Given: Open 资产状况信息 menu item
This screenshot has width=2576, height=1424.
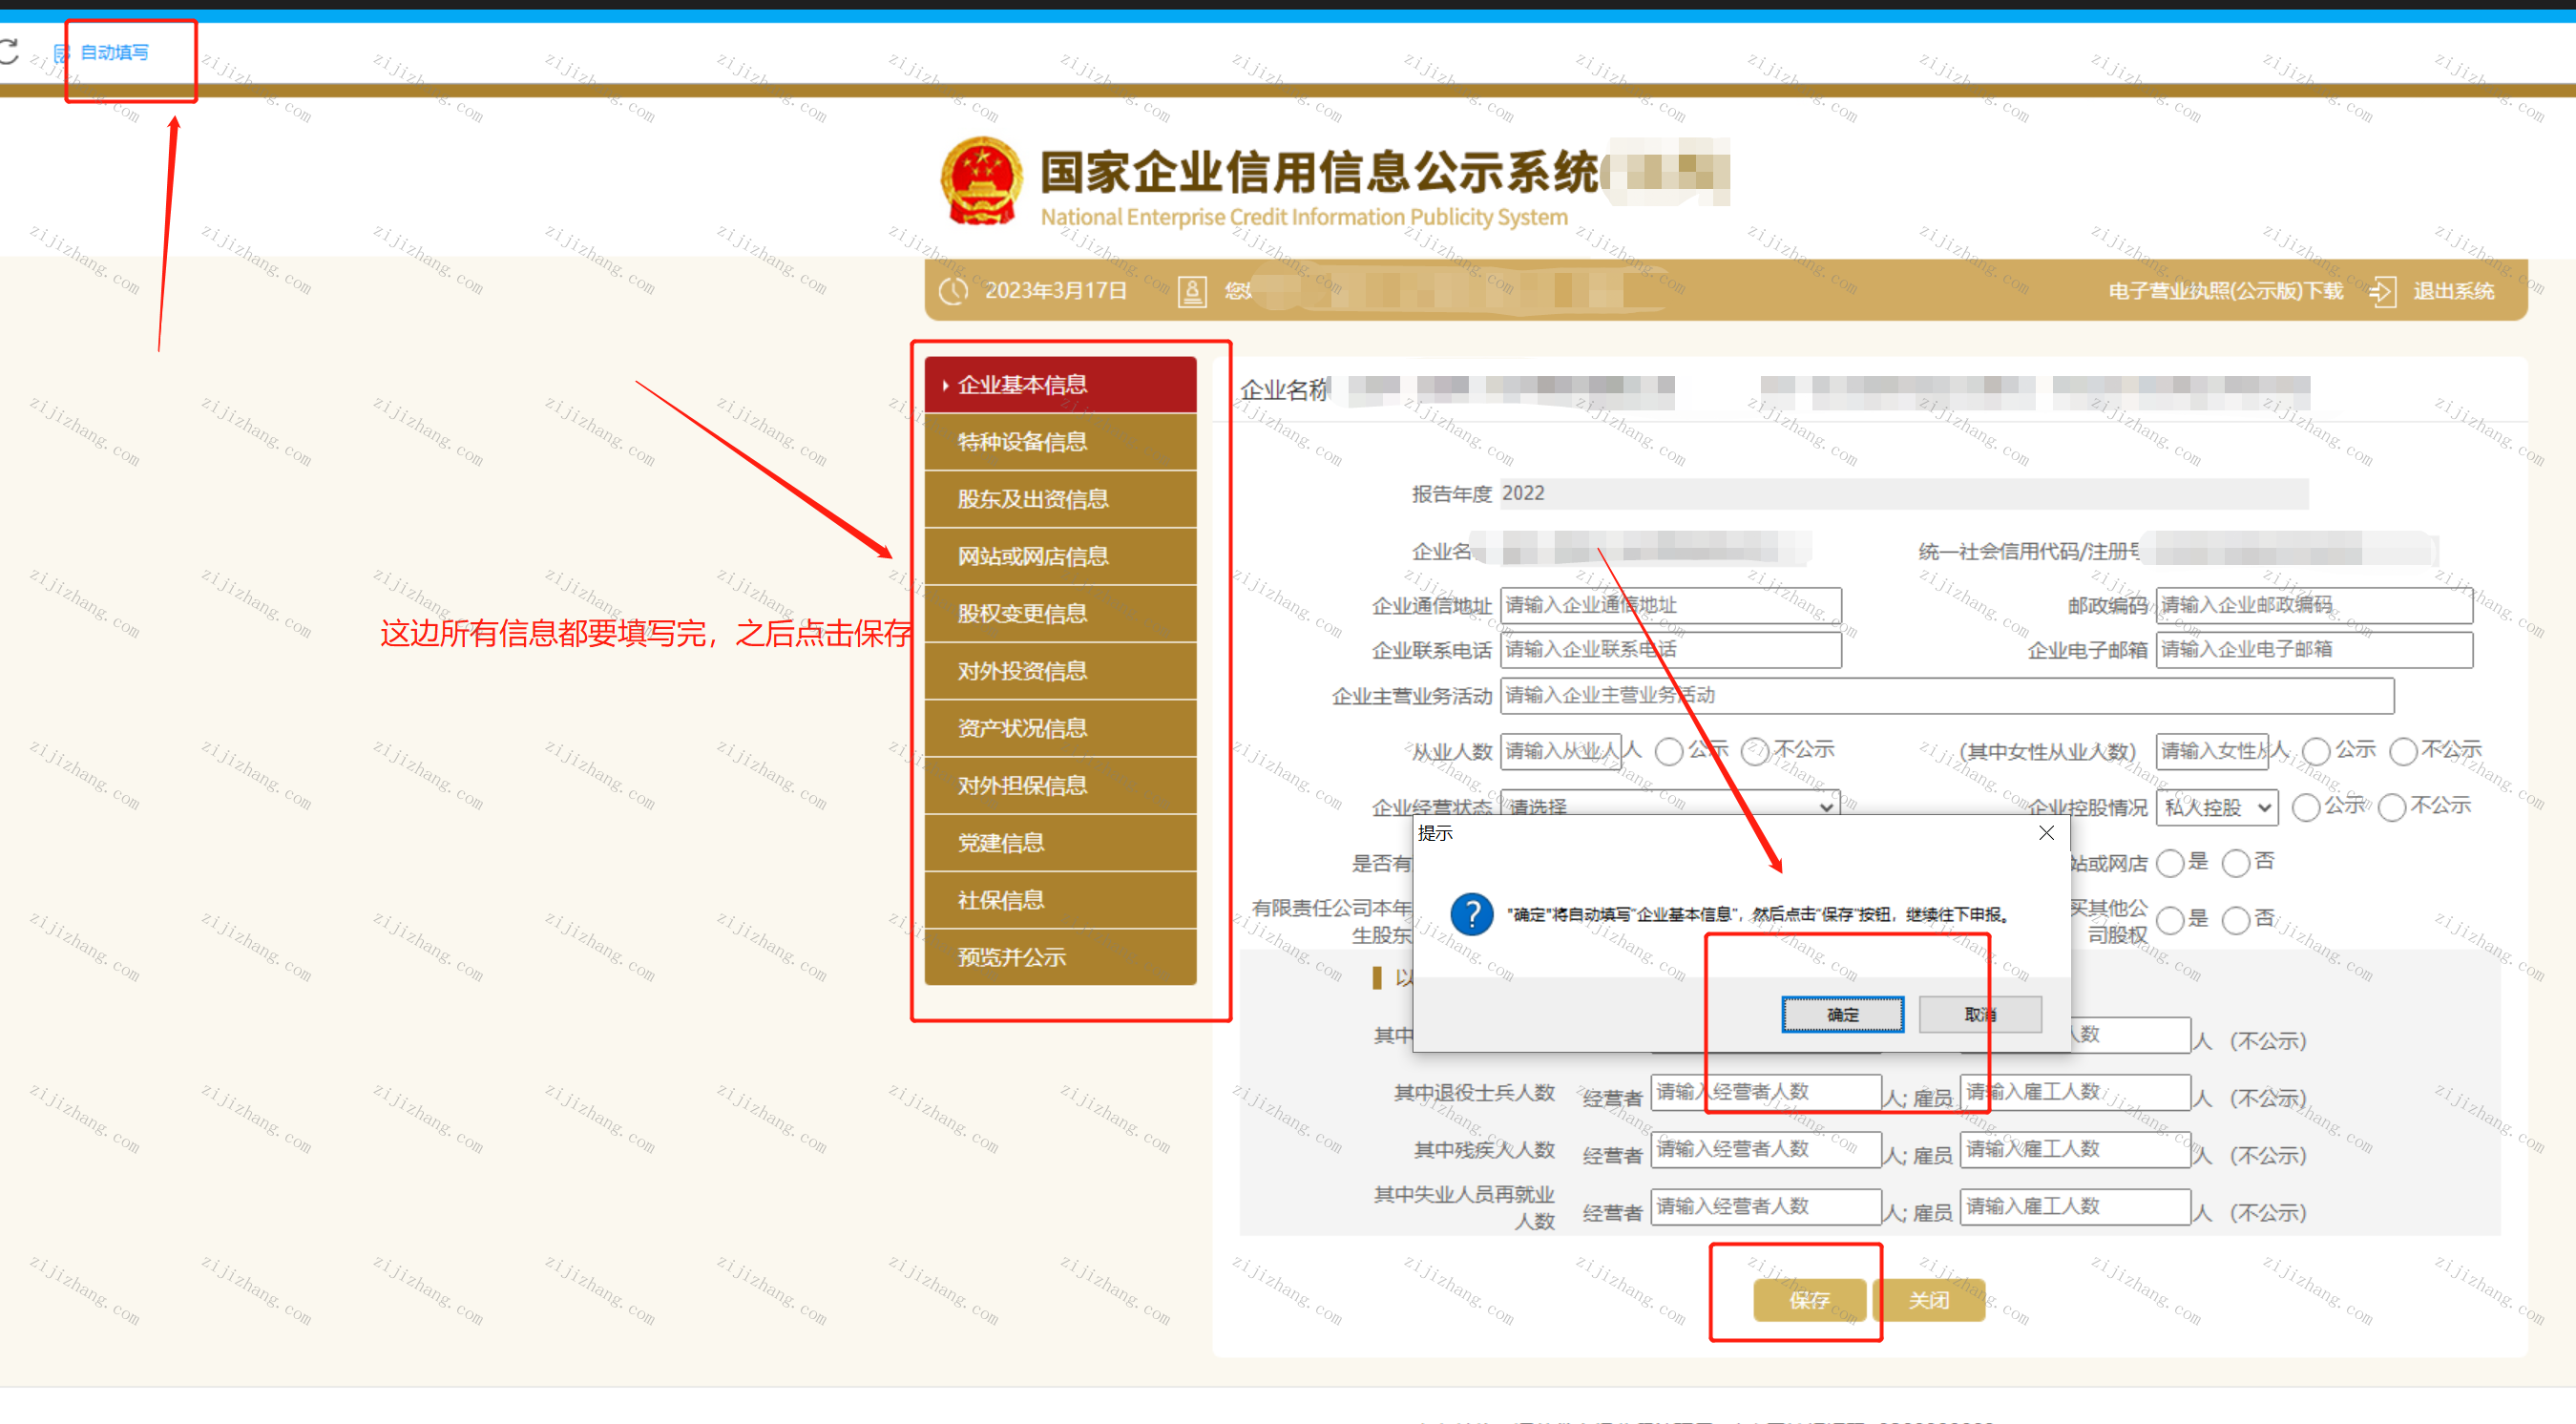Looking at the screenshot, I should coord(1060,729).
